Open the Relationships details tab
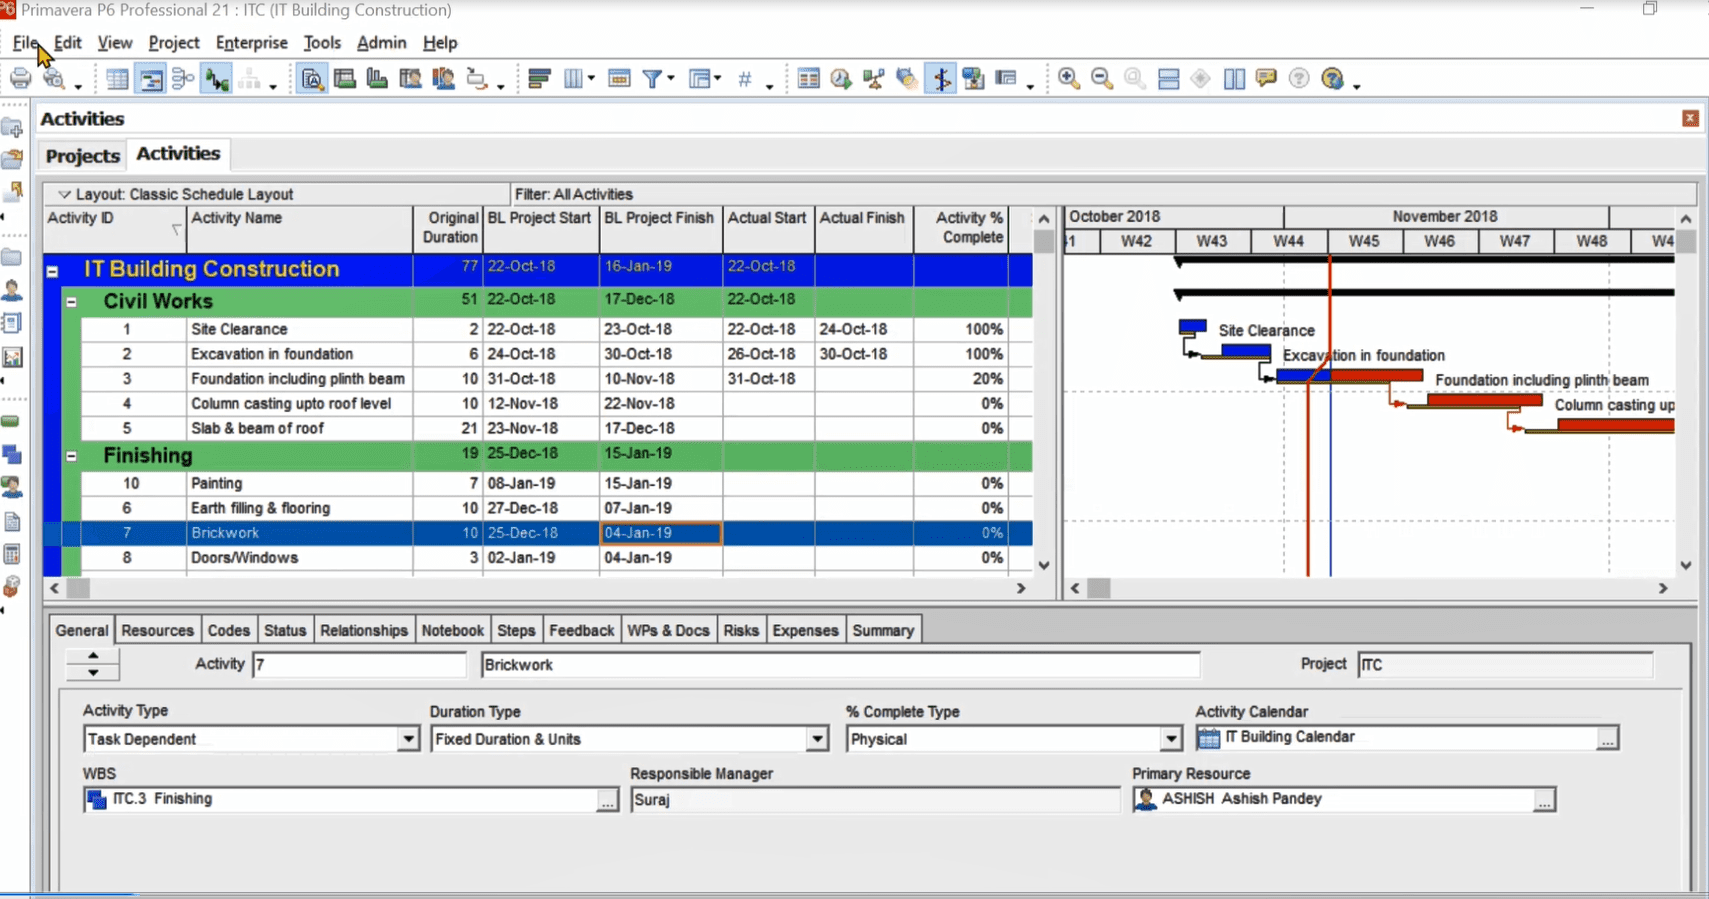The height and width of the screenshot is (899, 1709). pos(364,631)
